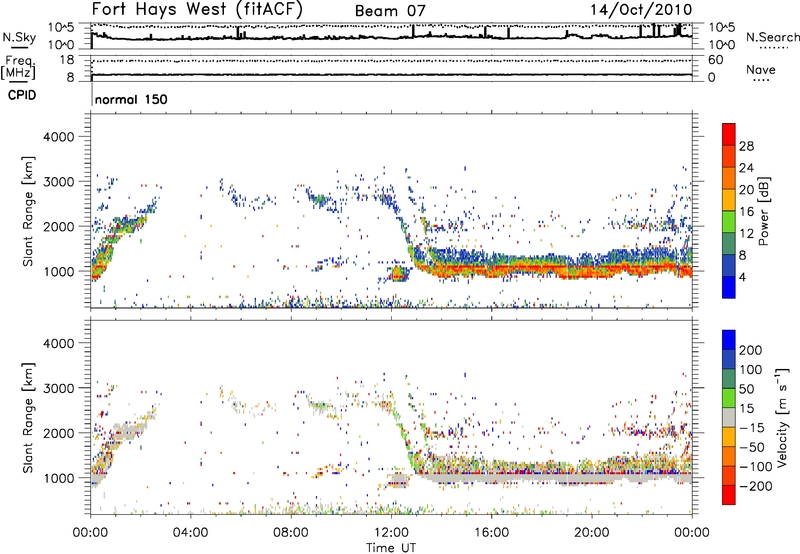Click the '4' tick on Power scale
Viewport: 800px width, 554px height.
742,277
